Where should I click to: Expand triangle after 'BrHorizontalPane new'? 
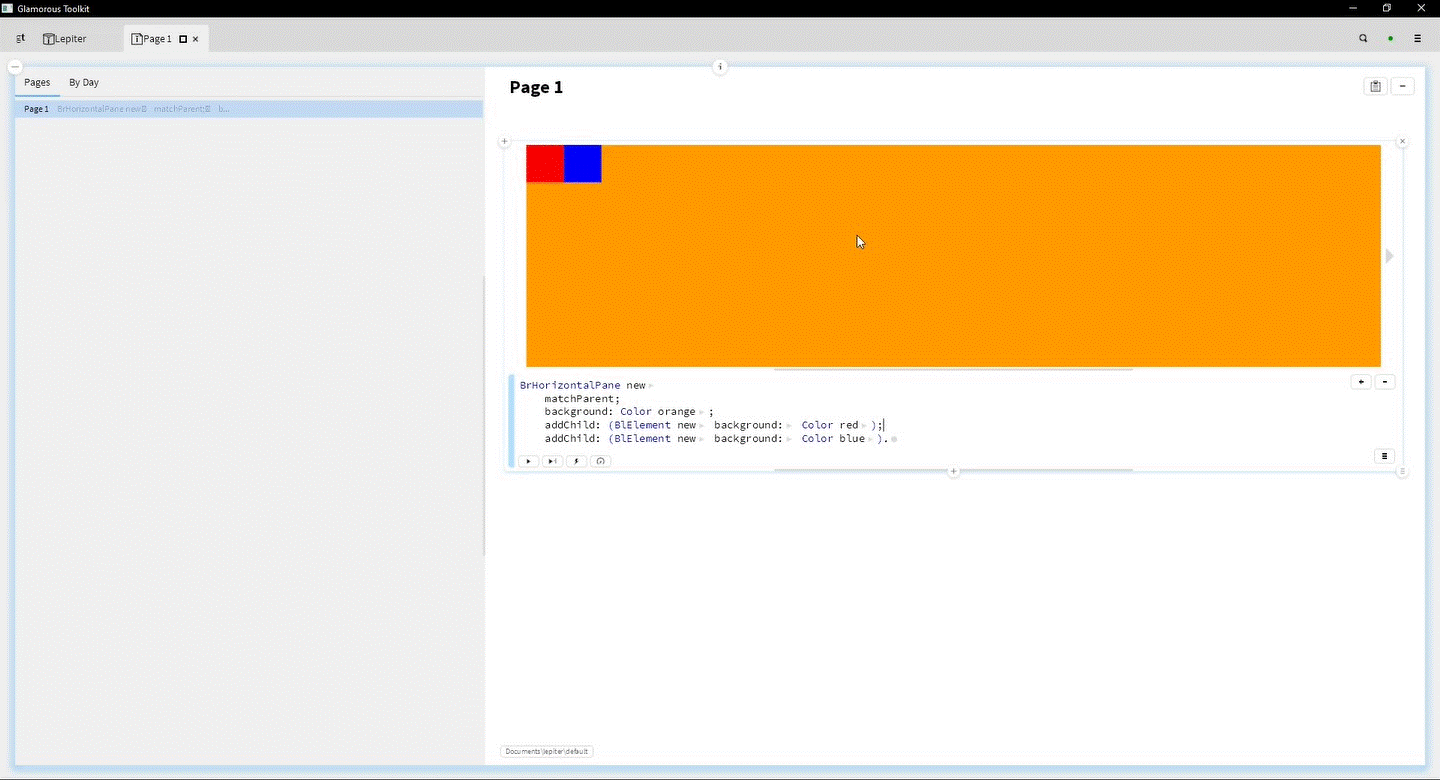pos(651,386)
